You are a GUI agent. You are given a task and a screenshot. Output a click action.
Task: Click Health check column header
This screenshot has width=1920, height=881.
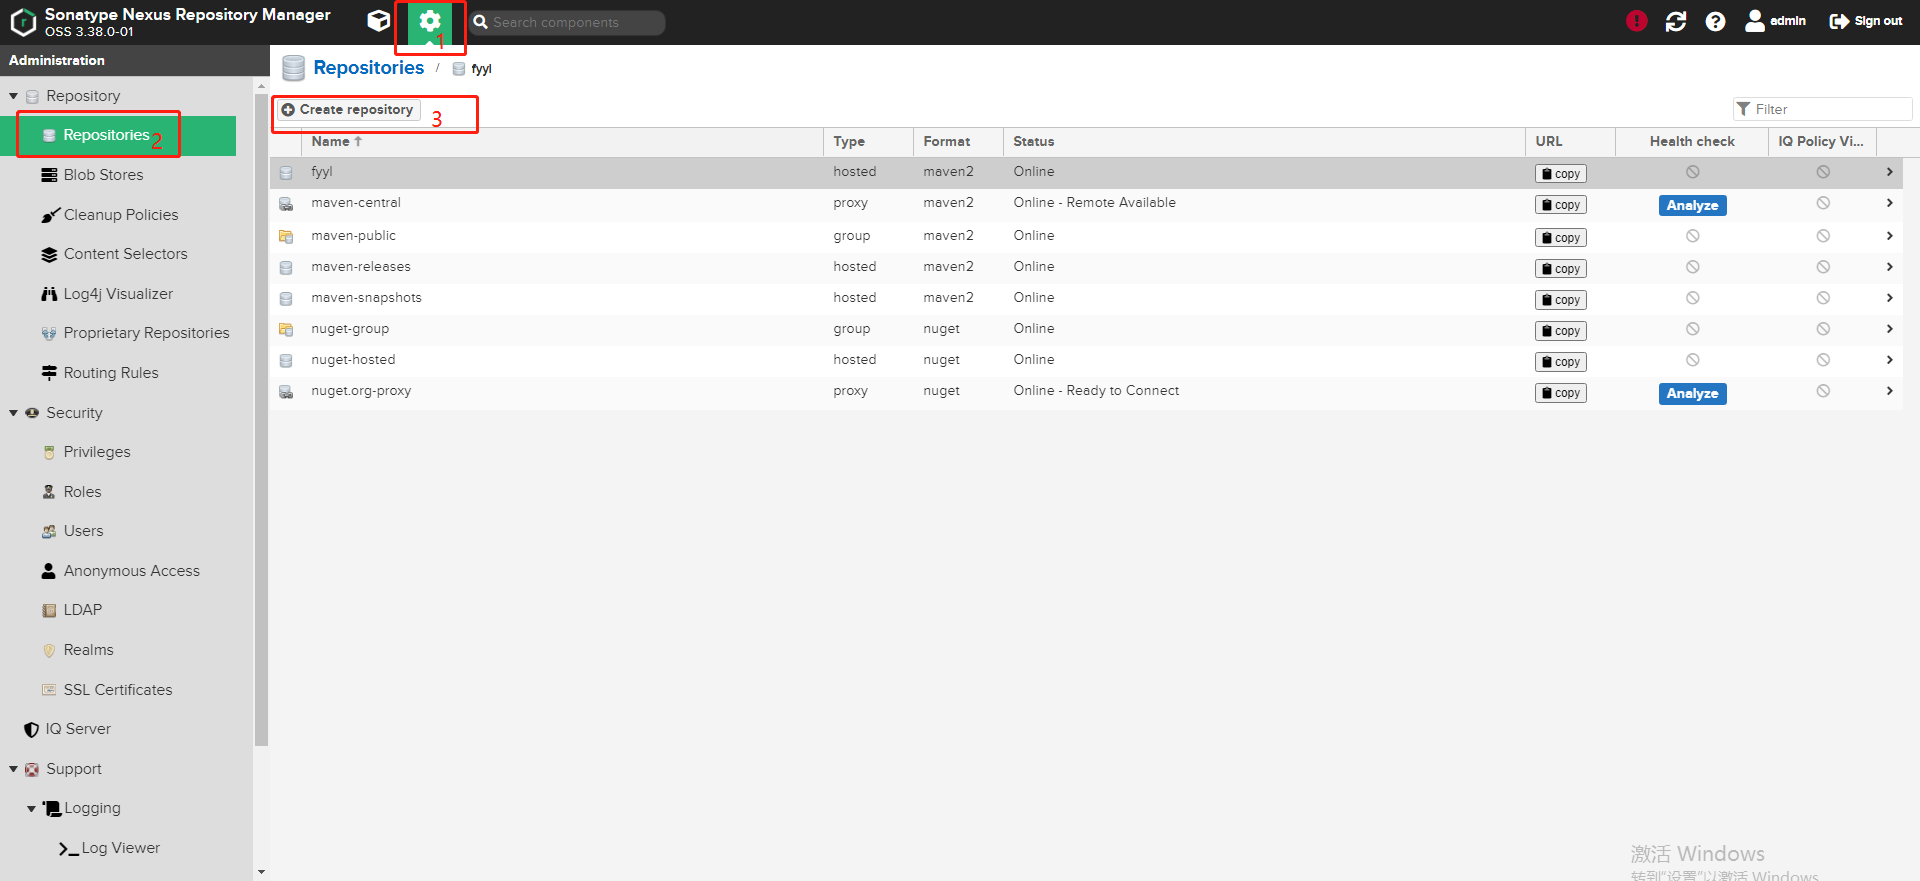(x=1692, y=142)
